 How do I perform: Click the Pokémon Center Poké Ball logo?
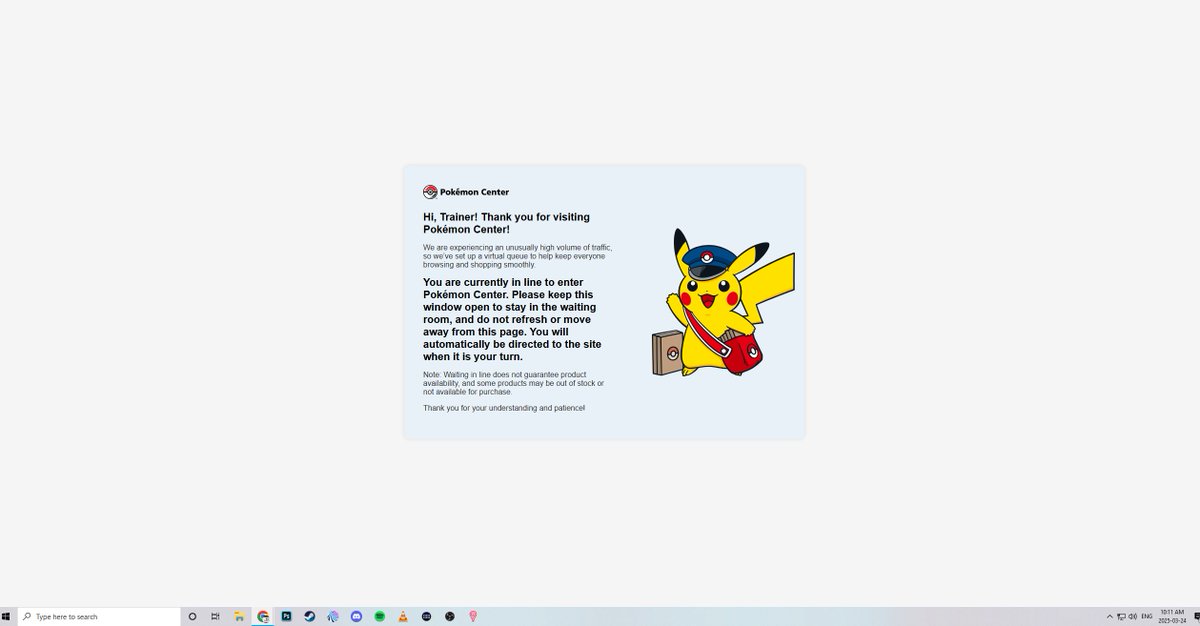coord(430,191)
